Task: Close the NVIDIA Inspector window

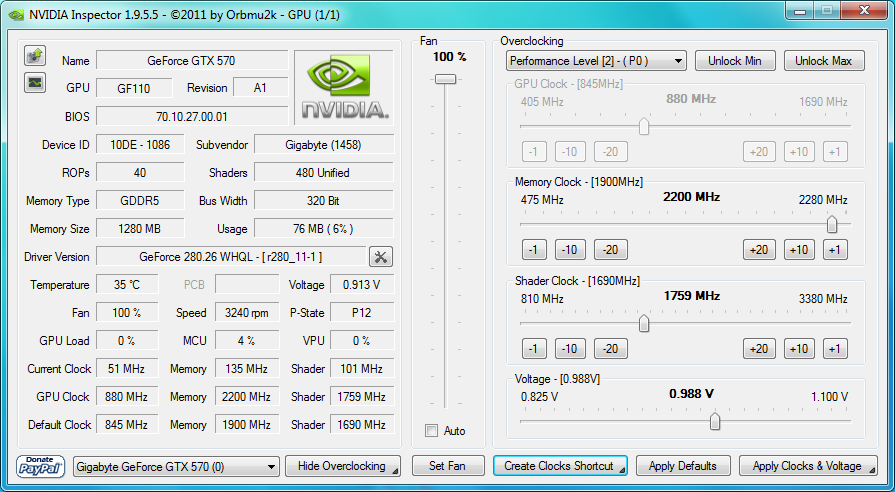Action: point(865,11)
